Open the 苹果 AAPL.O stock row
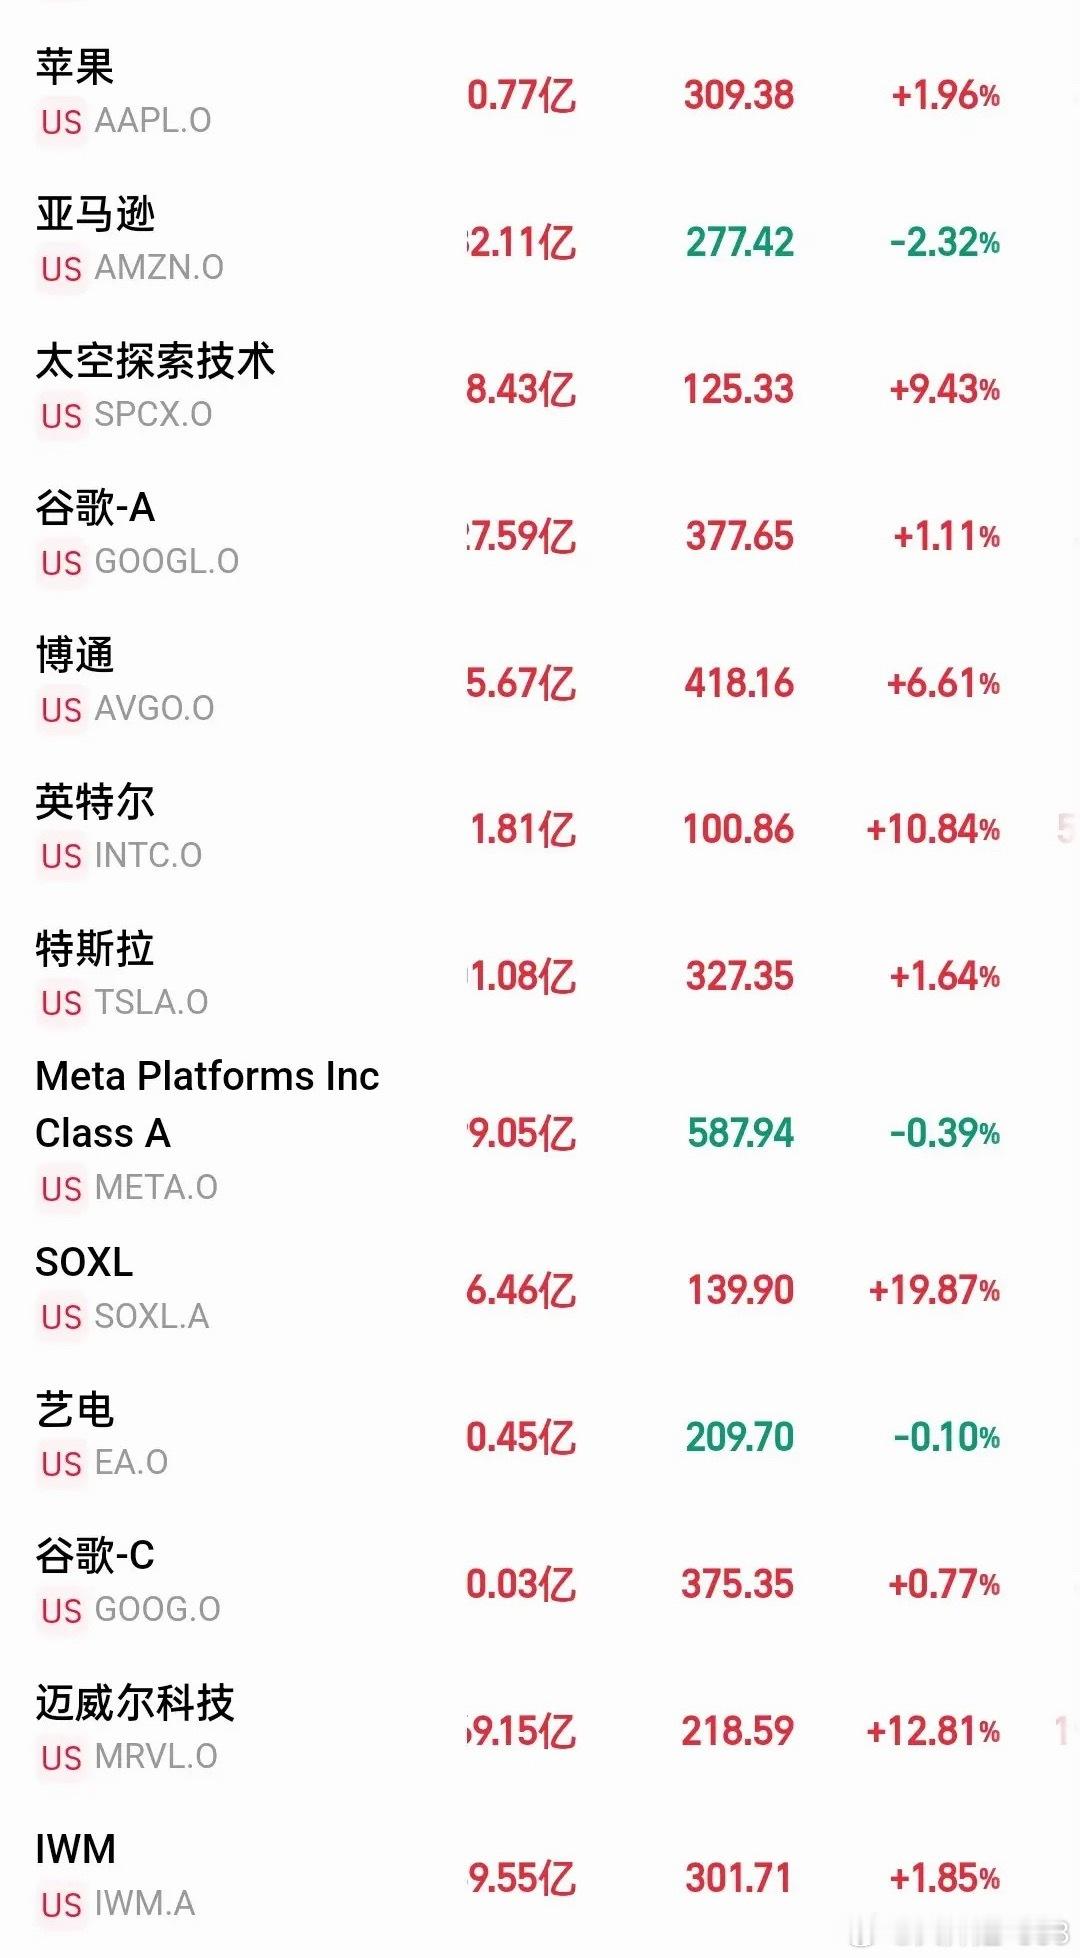 tap(540, 94)
